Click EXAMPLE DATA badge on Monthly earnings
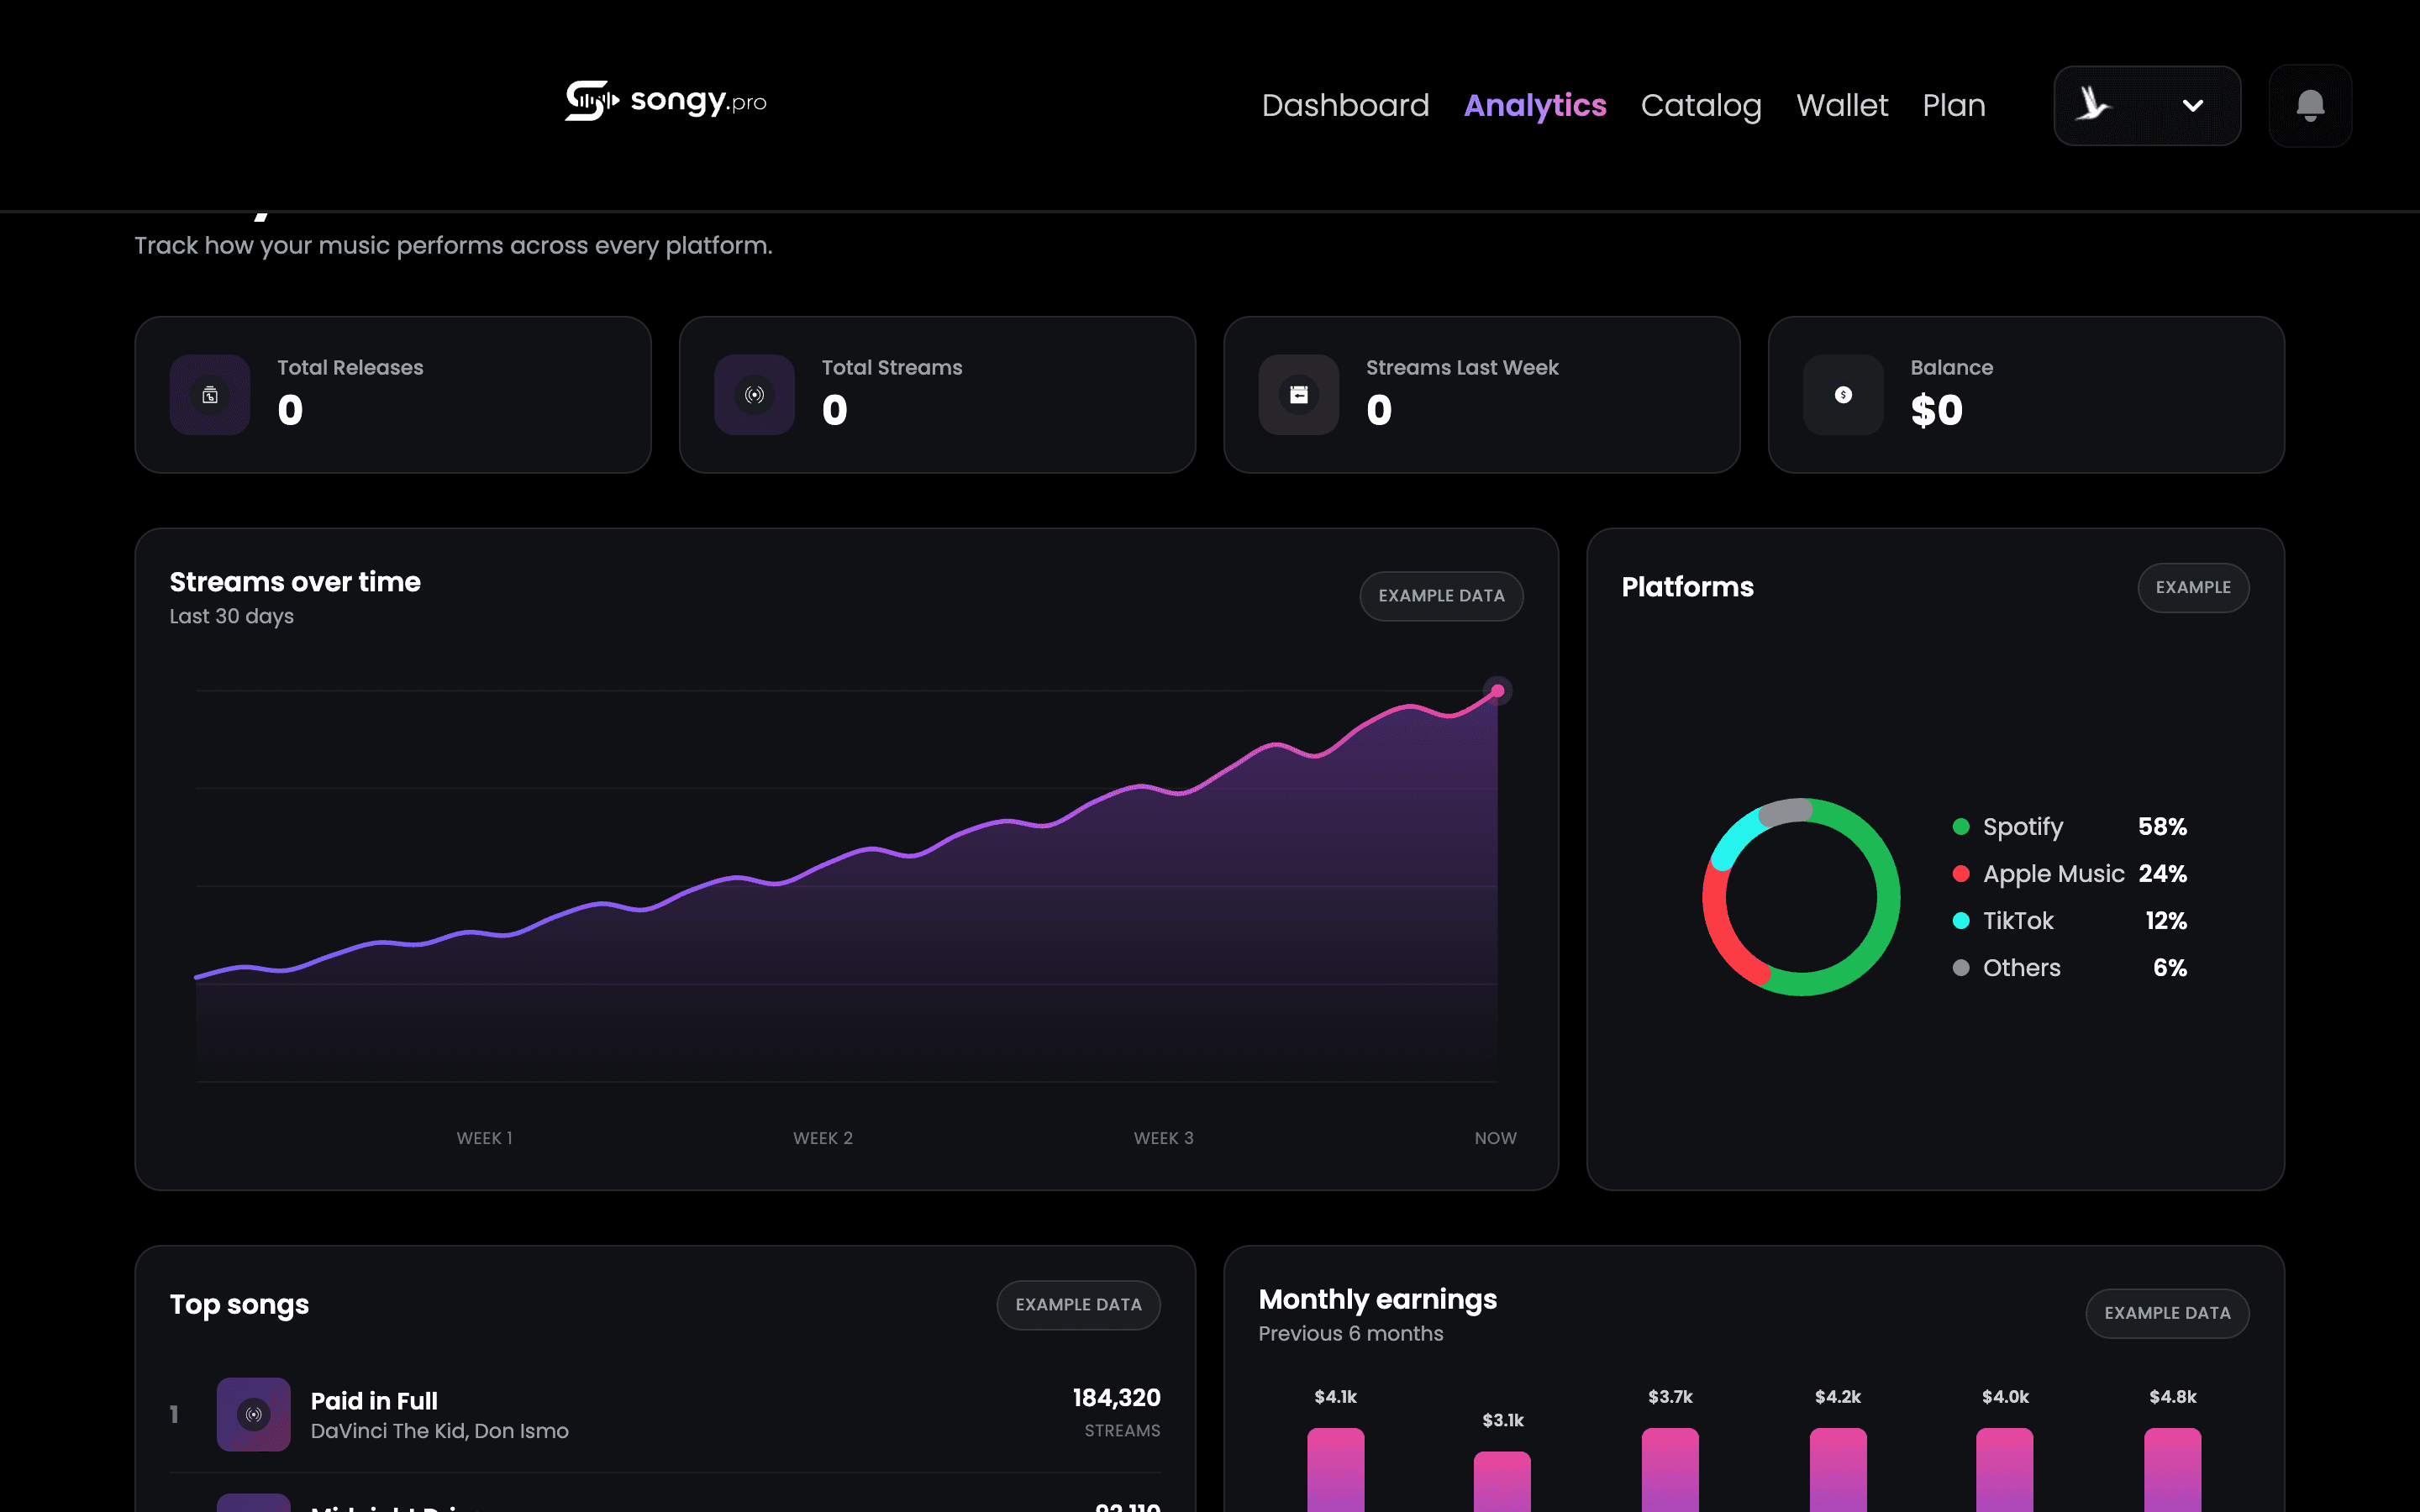Image resolution: width=2420 pixels, height=1512 pixels. [x=2167, y=1313]
